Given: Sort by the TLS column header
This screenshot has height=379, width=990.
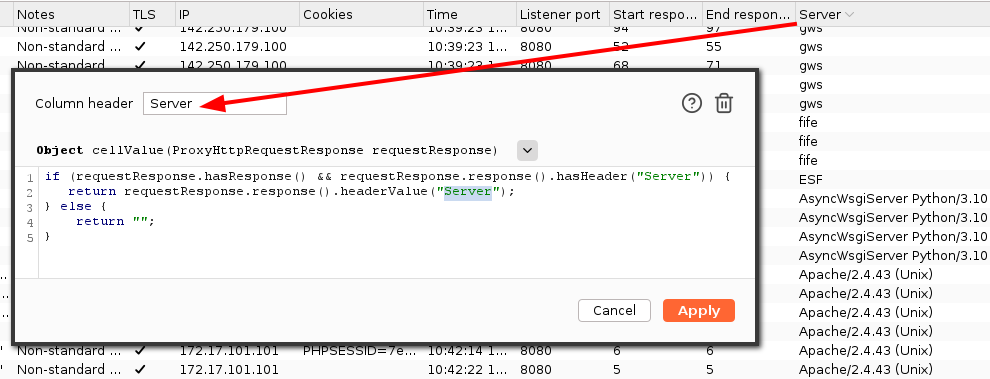Looking at the screenshot, I should click(x=151, y=14).
